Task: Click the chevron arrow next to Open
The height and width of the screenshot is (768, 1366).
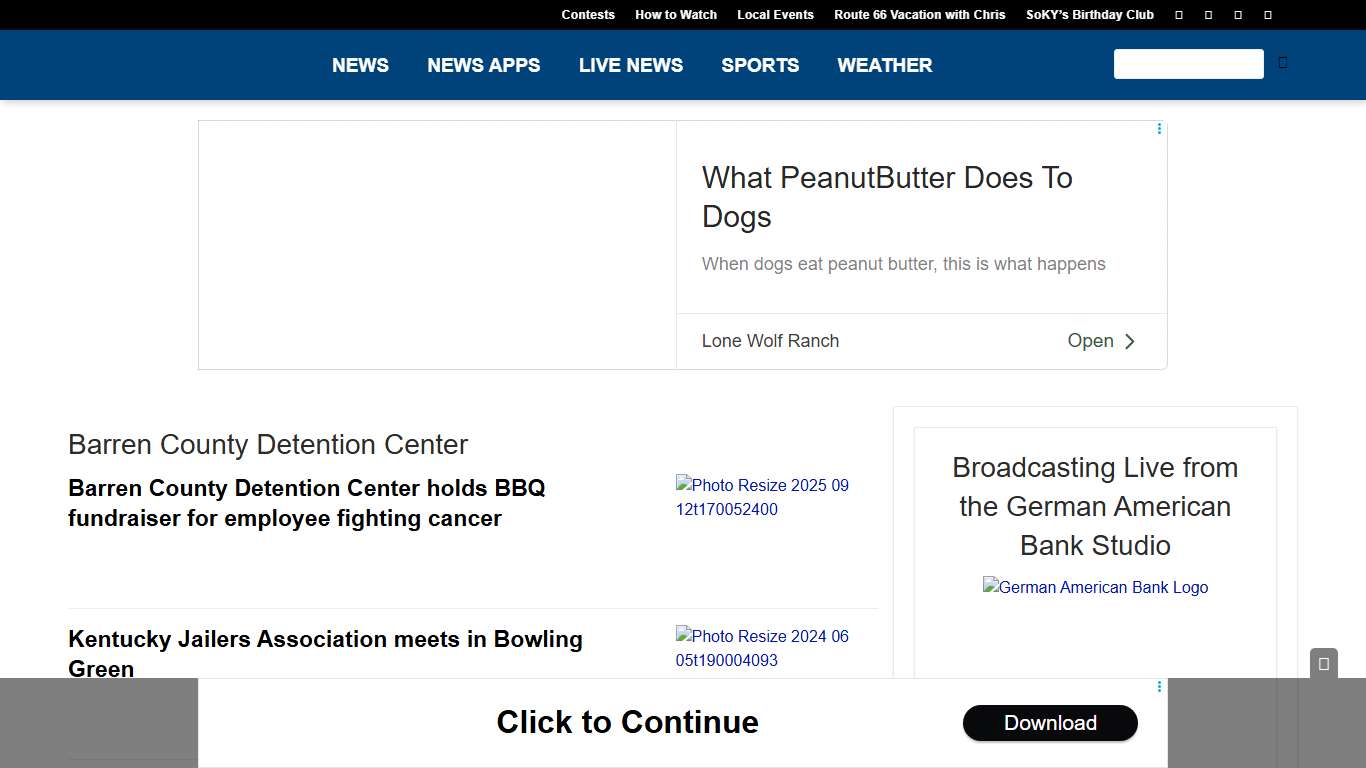Action: (x=1130, y=341)
